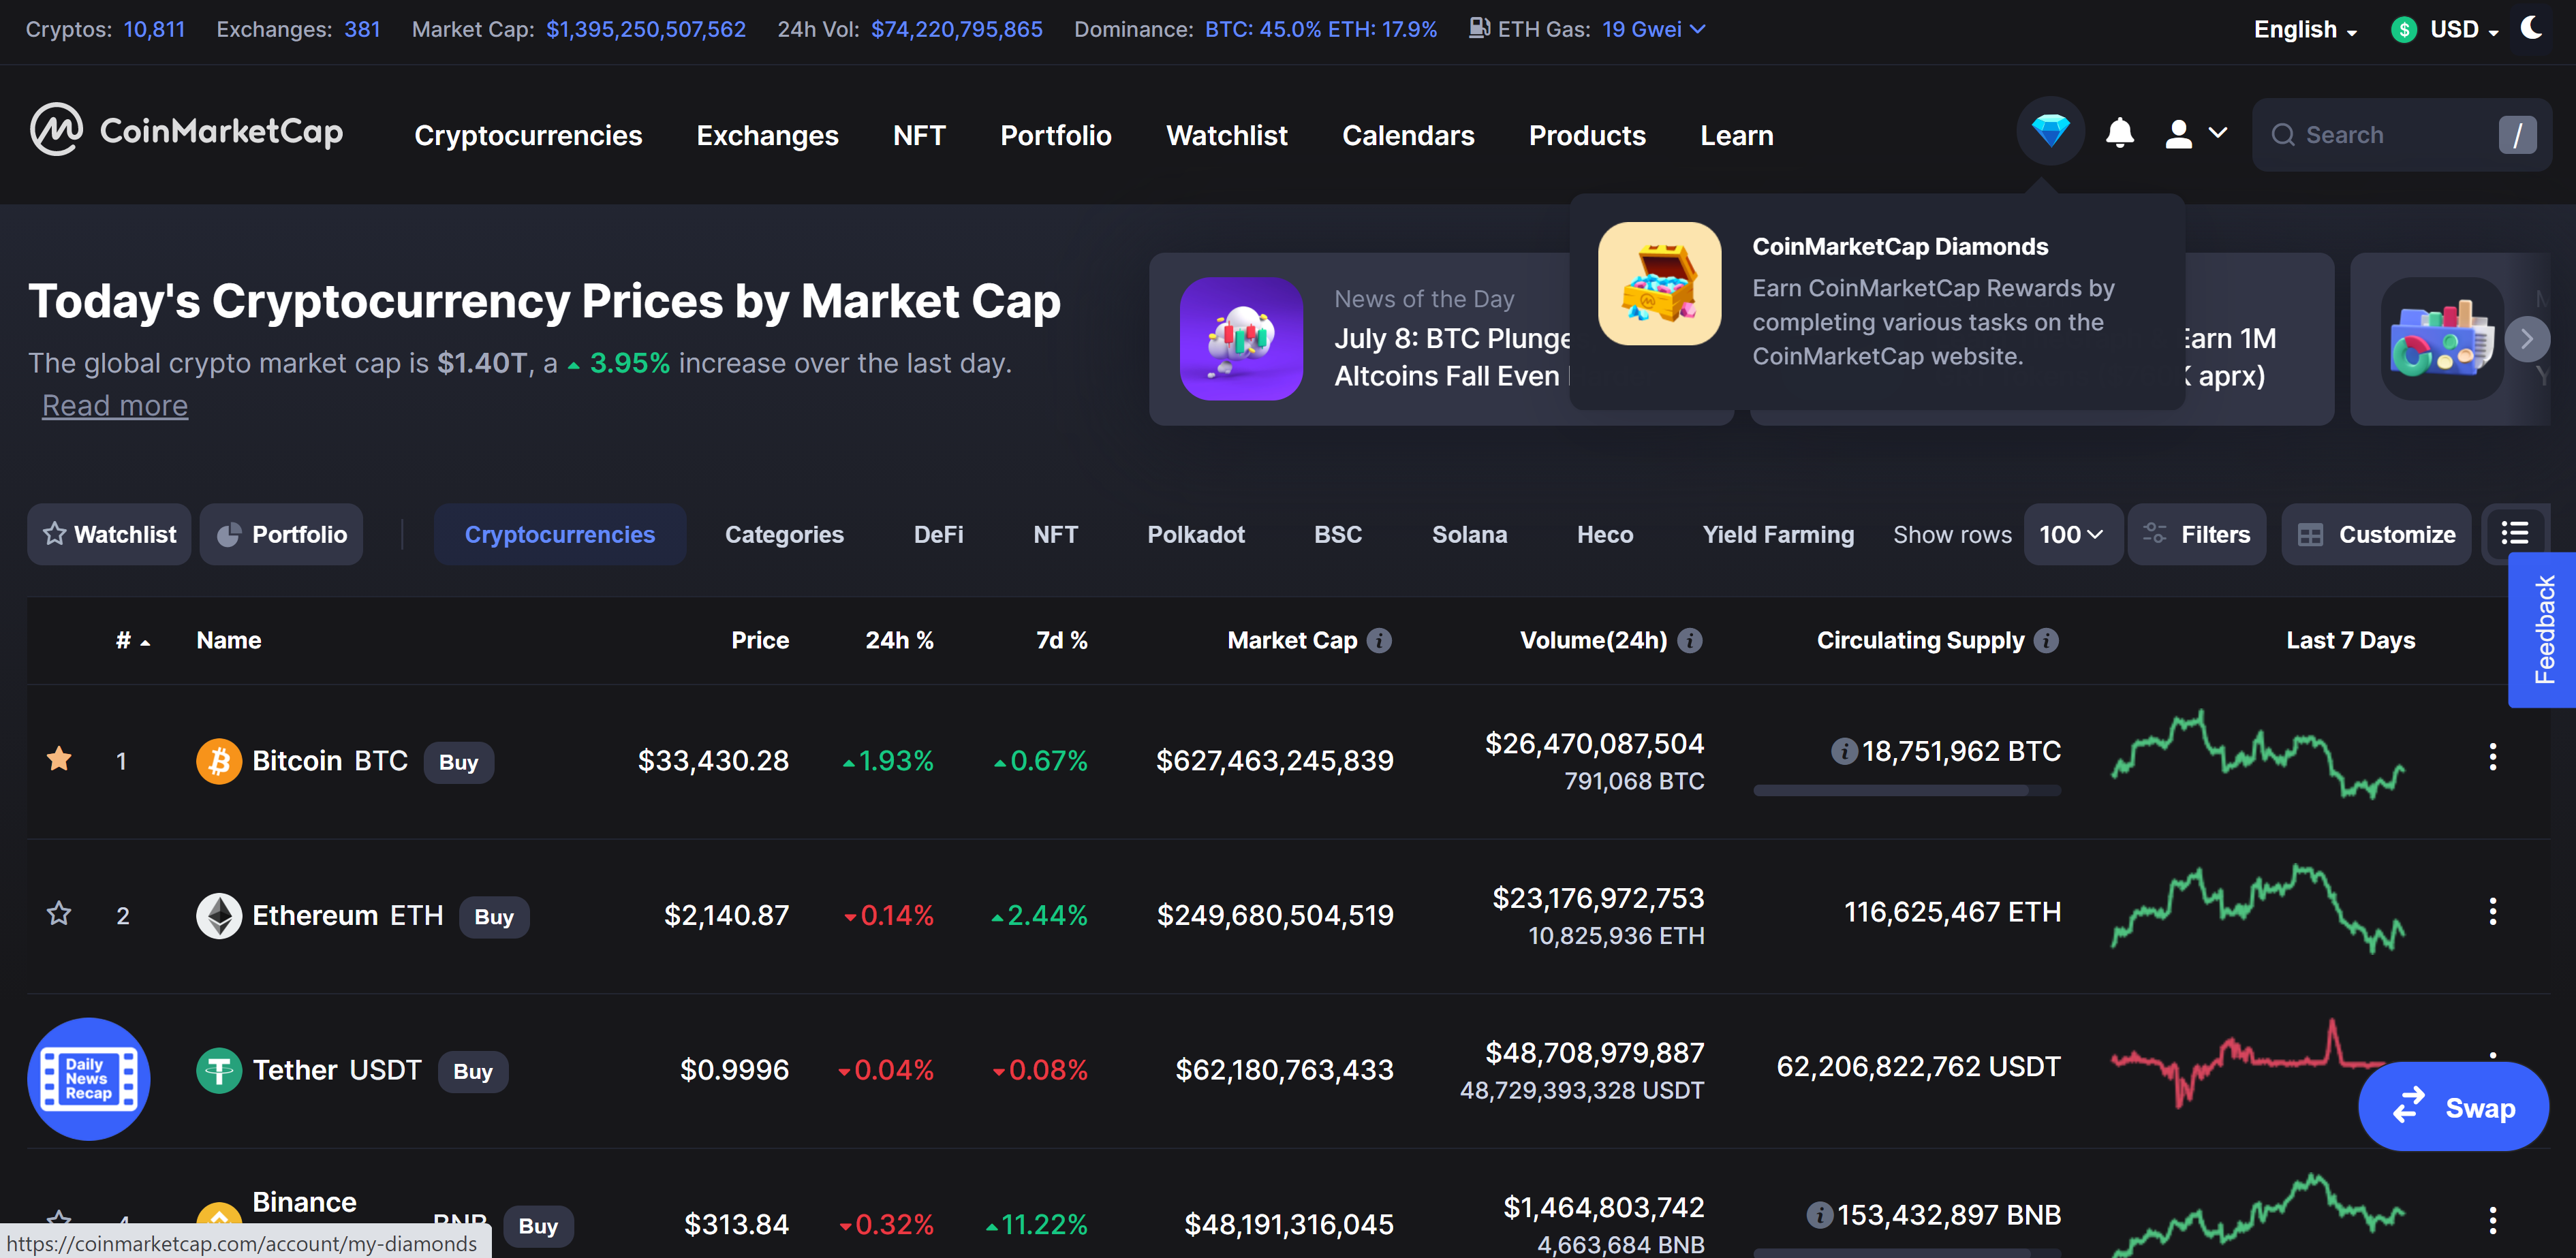Click the Portfolio pie-chart button
The height and width of the screenshot is (1258, 2576).
coord(281,534)
